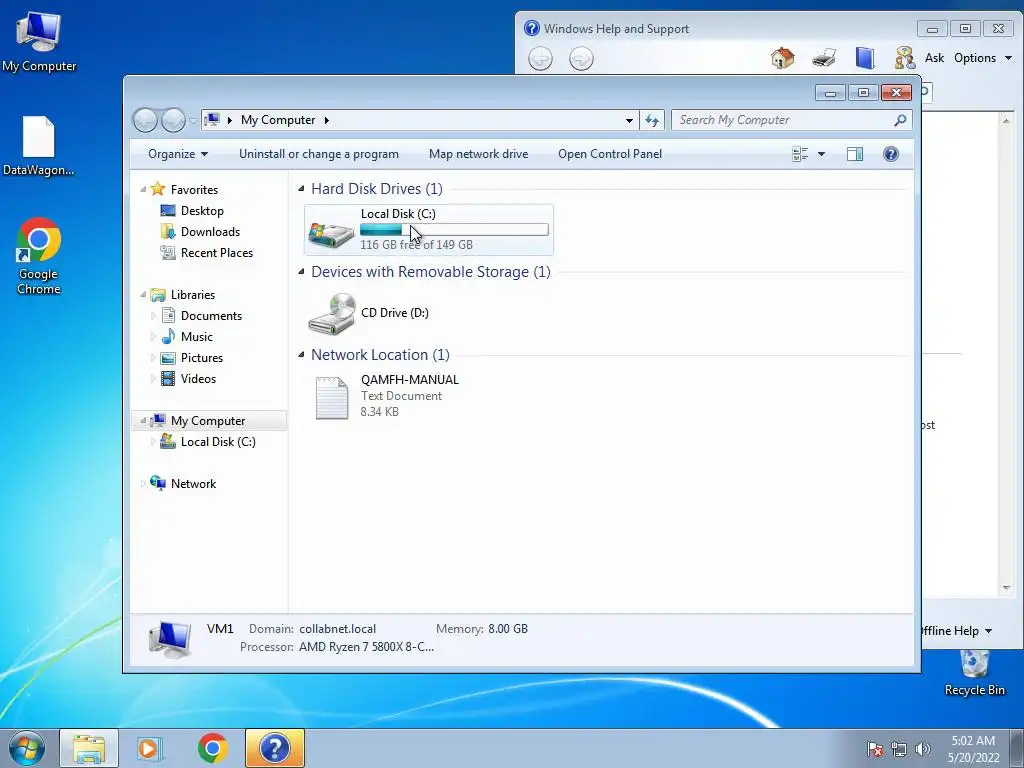This screenshot has height=768, width=1024.
Task: Show the preview pane
Action: click(x=855, y=154)
